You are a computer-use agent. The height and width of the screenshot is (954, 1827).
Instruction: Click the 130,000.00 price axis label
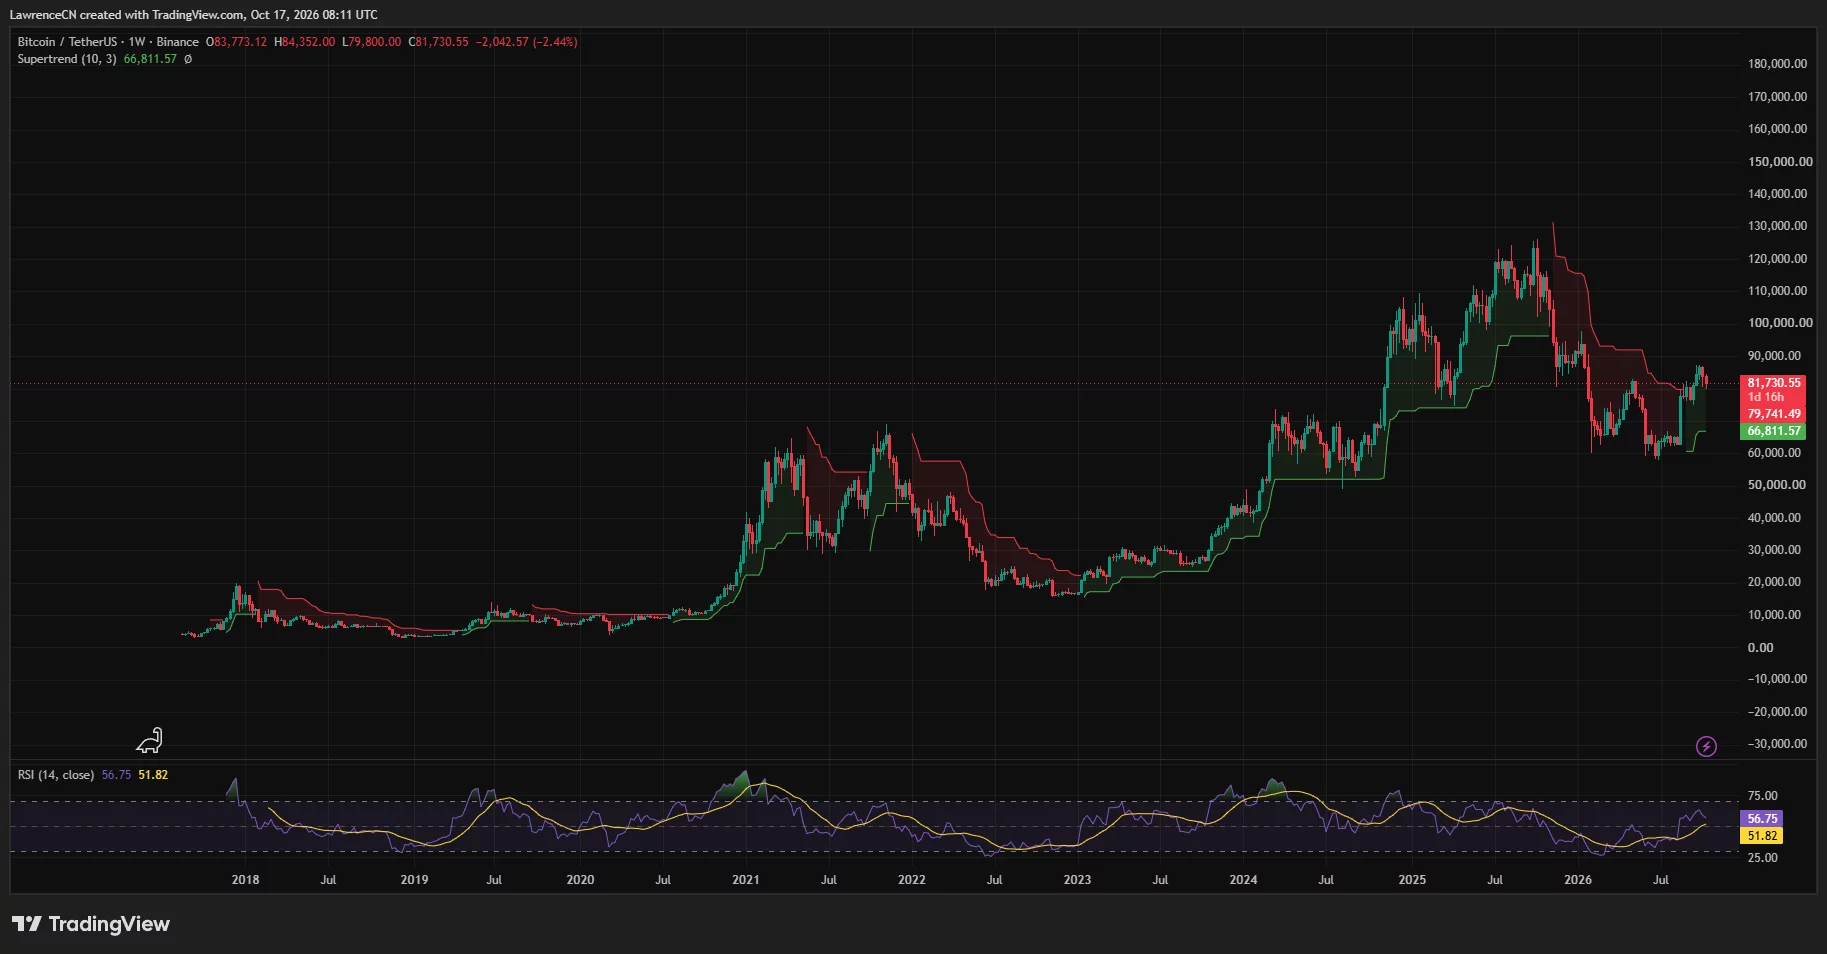(1777, 226)
